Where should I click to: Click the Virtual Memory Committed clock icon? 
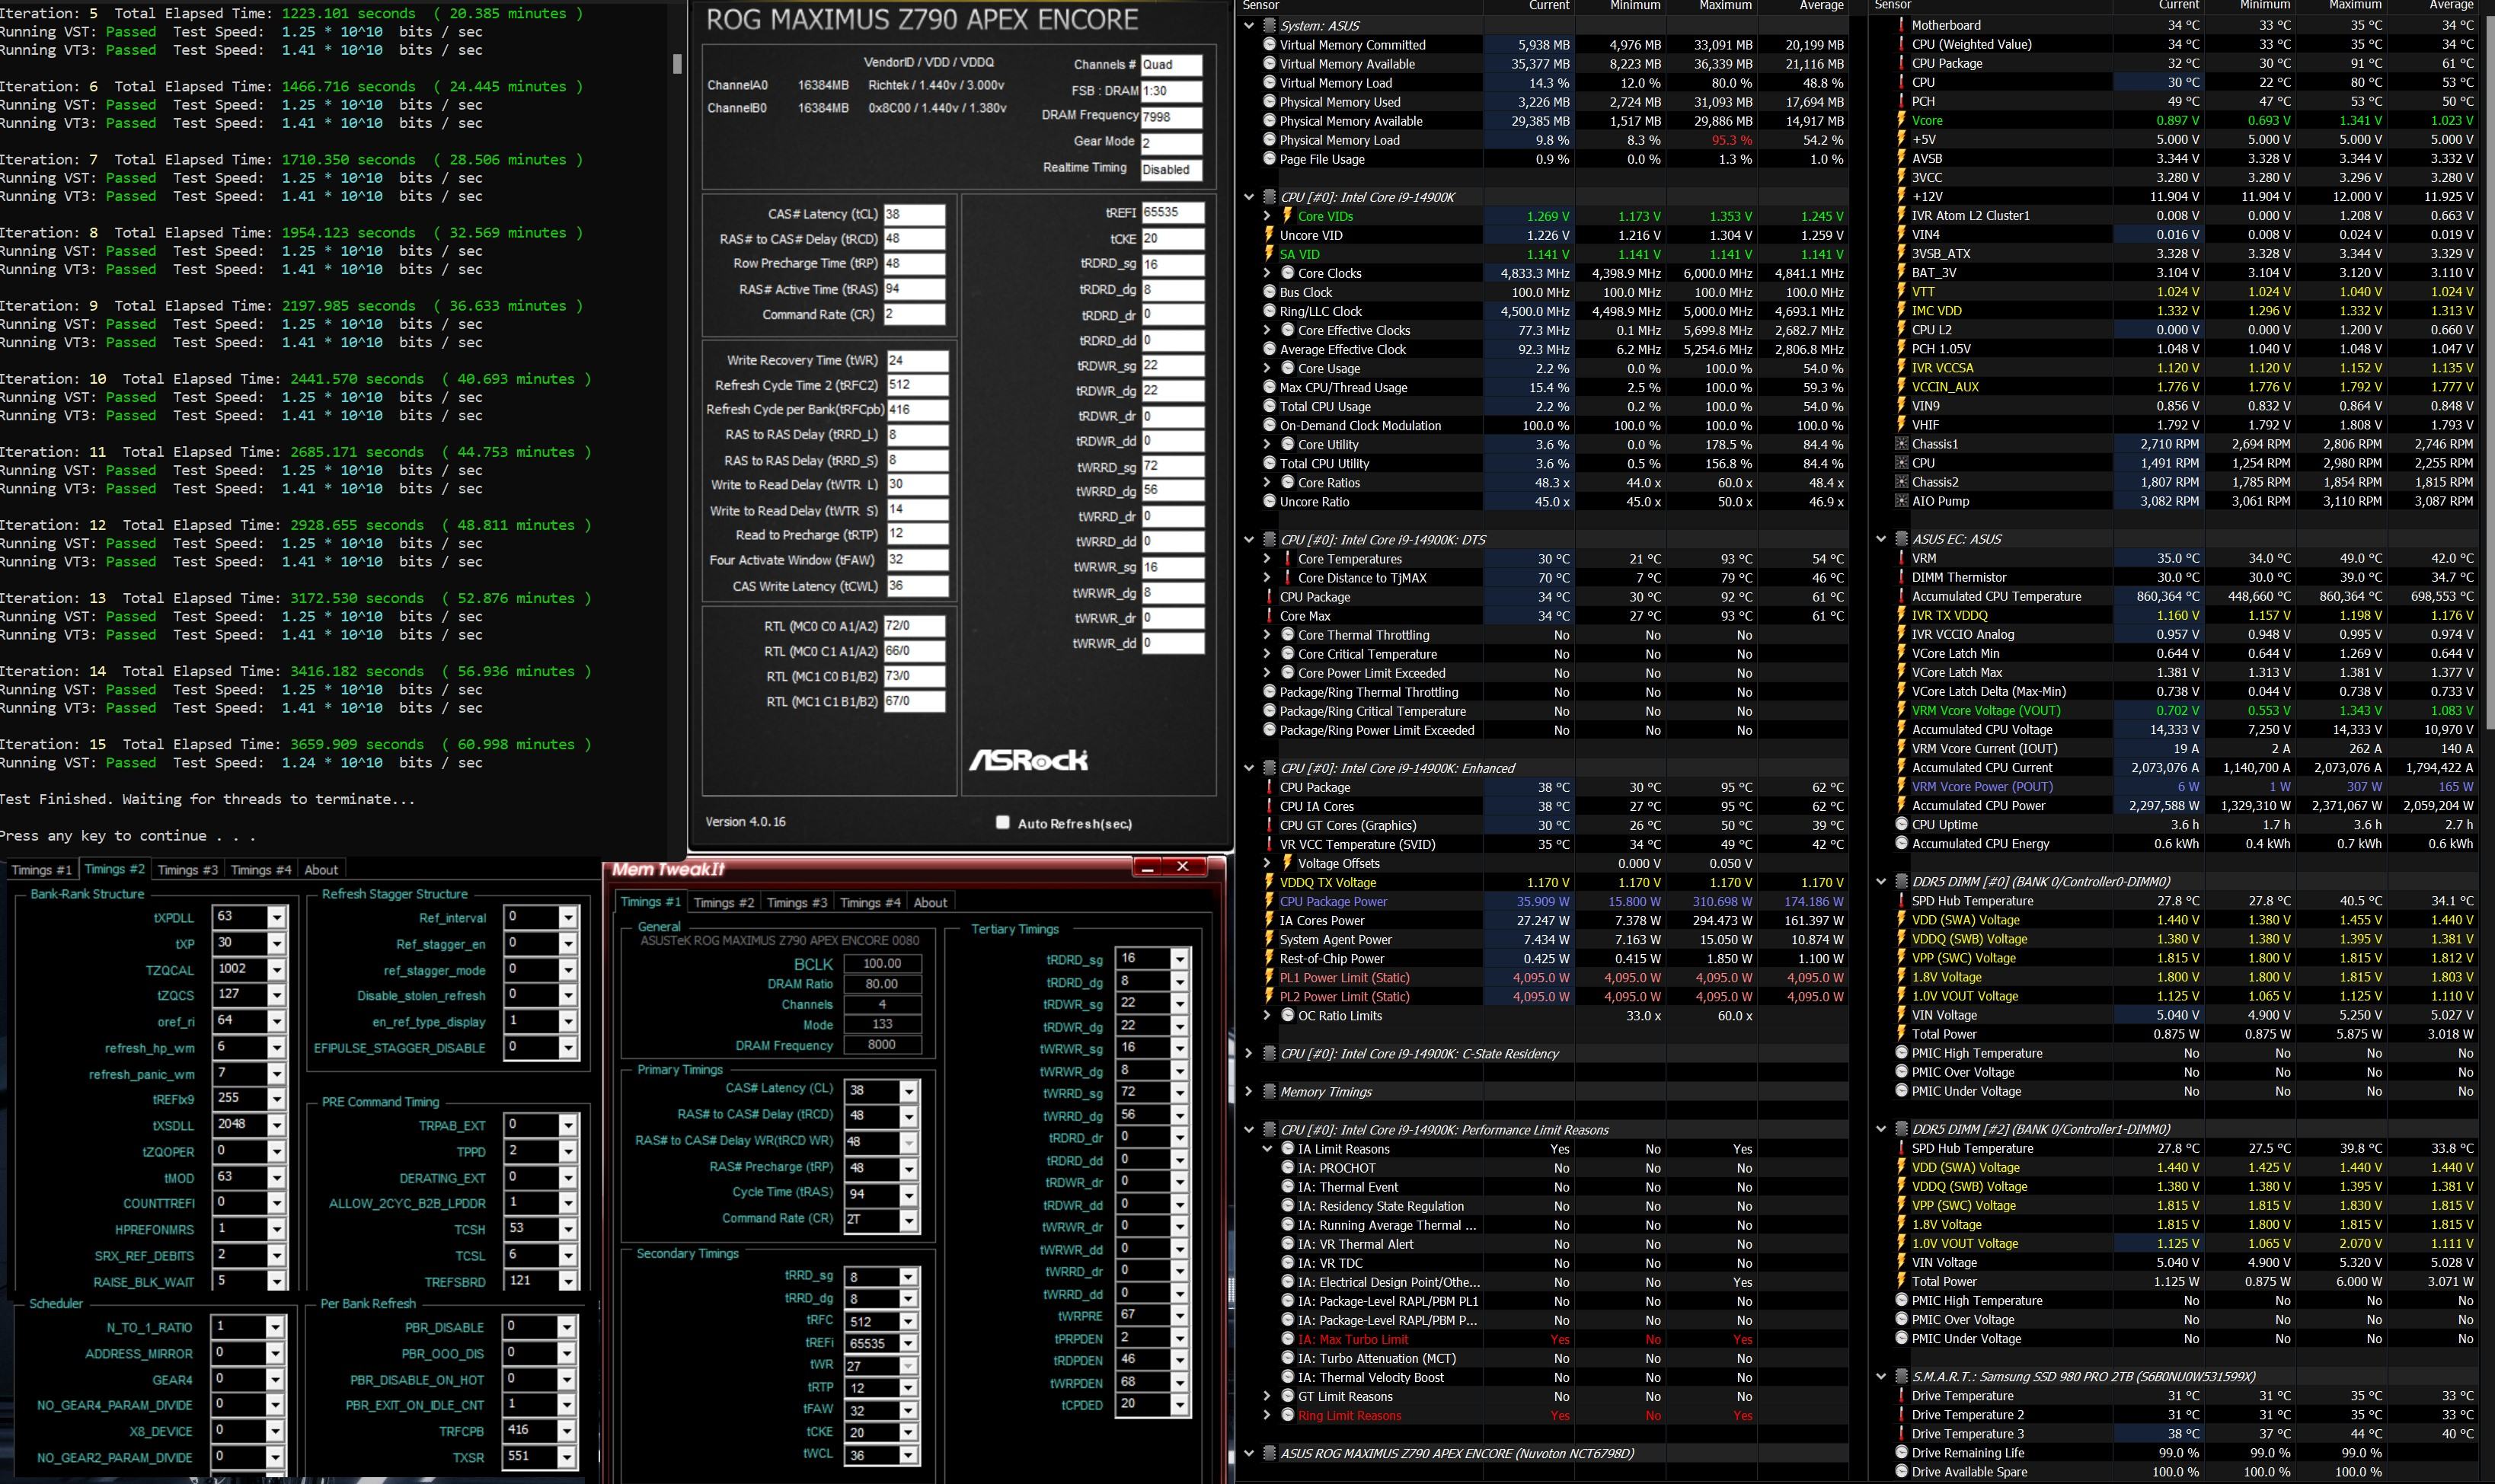(1269, 45)
